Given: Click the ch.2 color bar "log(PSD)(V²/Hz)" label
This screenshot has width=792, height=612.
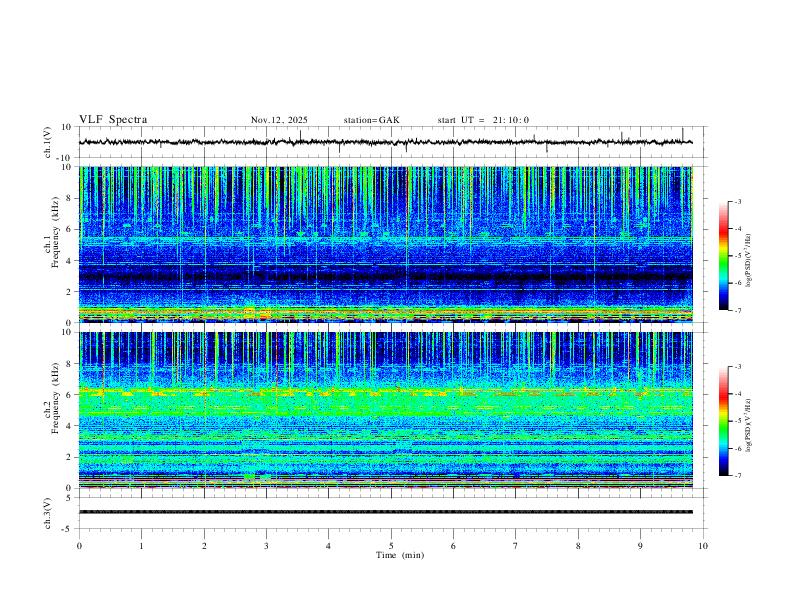Looking at the screenshot, I should pos(748,425).
